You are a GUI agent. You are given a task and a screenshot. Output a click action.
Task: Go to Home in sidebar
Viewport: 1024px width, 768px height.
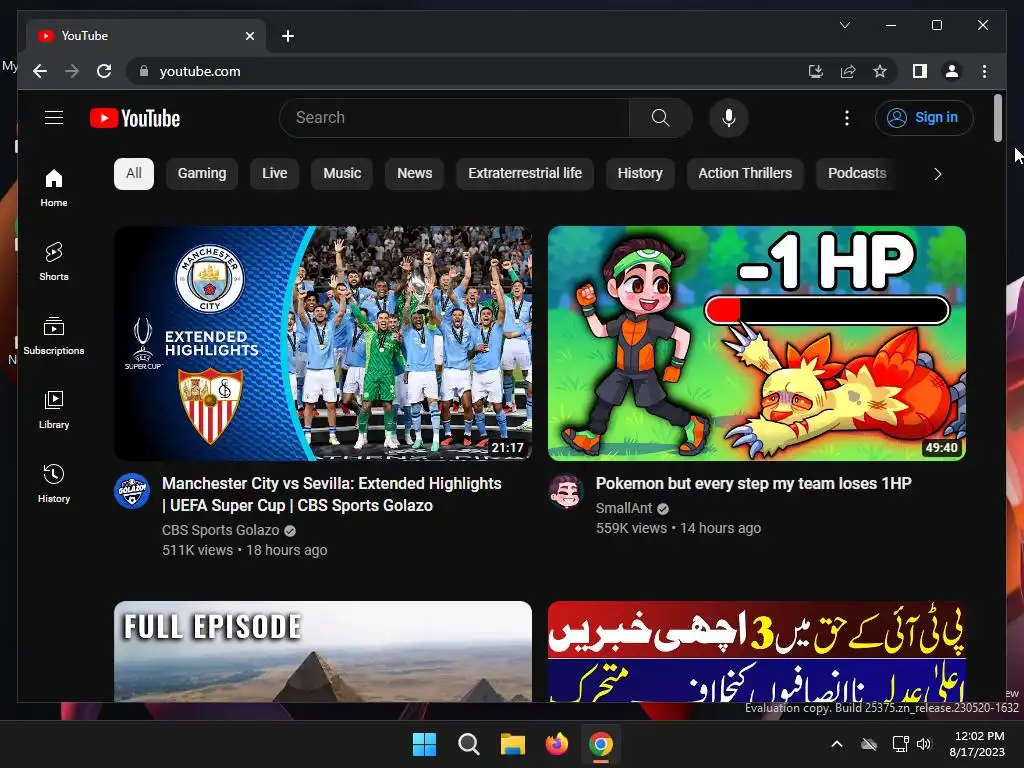(54, 187)
